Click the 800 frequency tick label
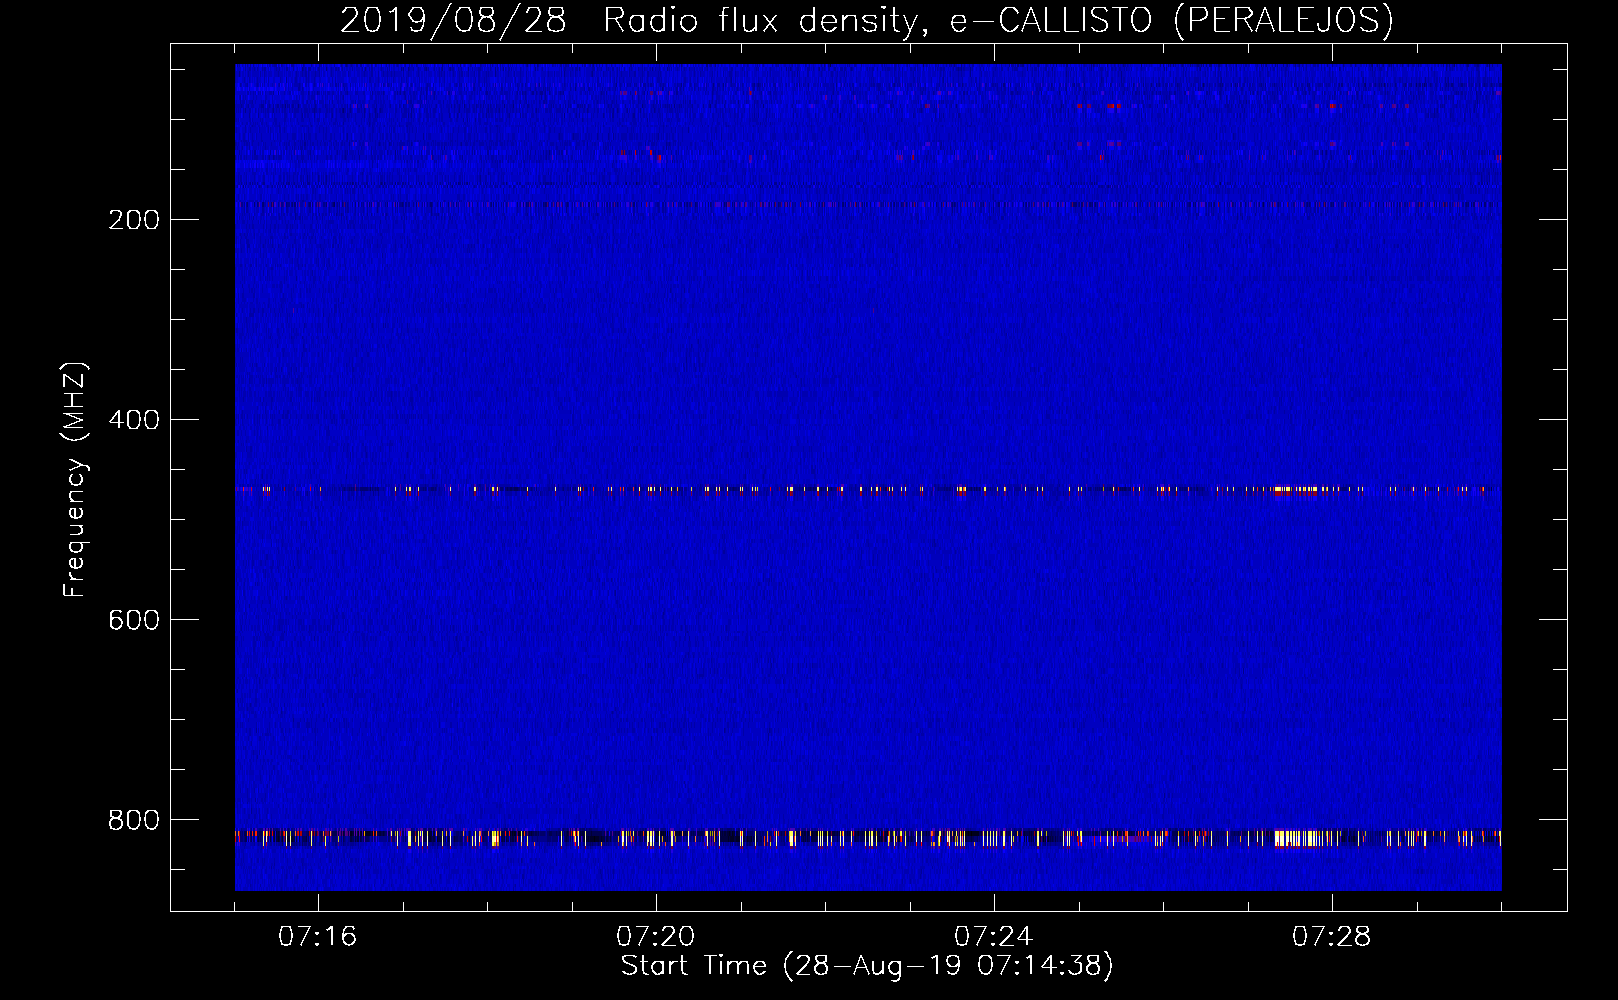The width and height of the screenshot is (1618, 1000). (134, 820)
